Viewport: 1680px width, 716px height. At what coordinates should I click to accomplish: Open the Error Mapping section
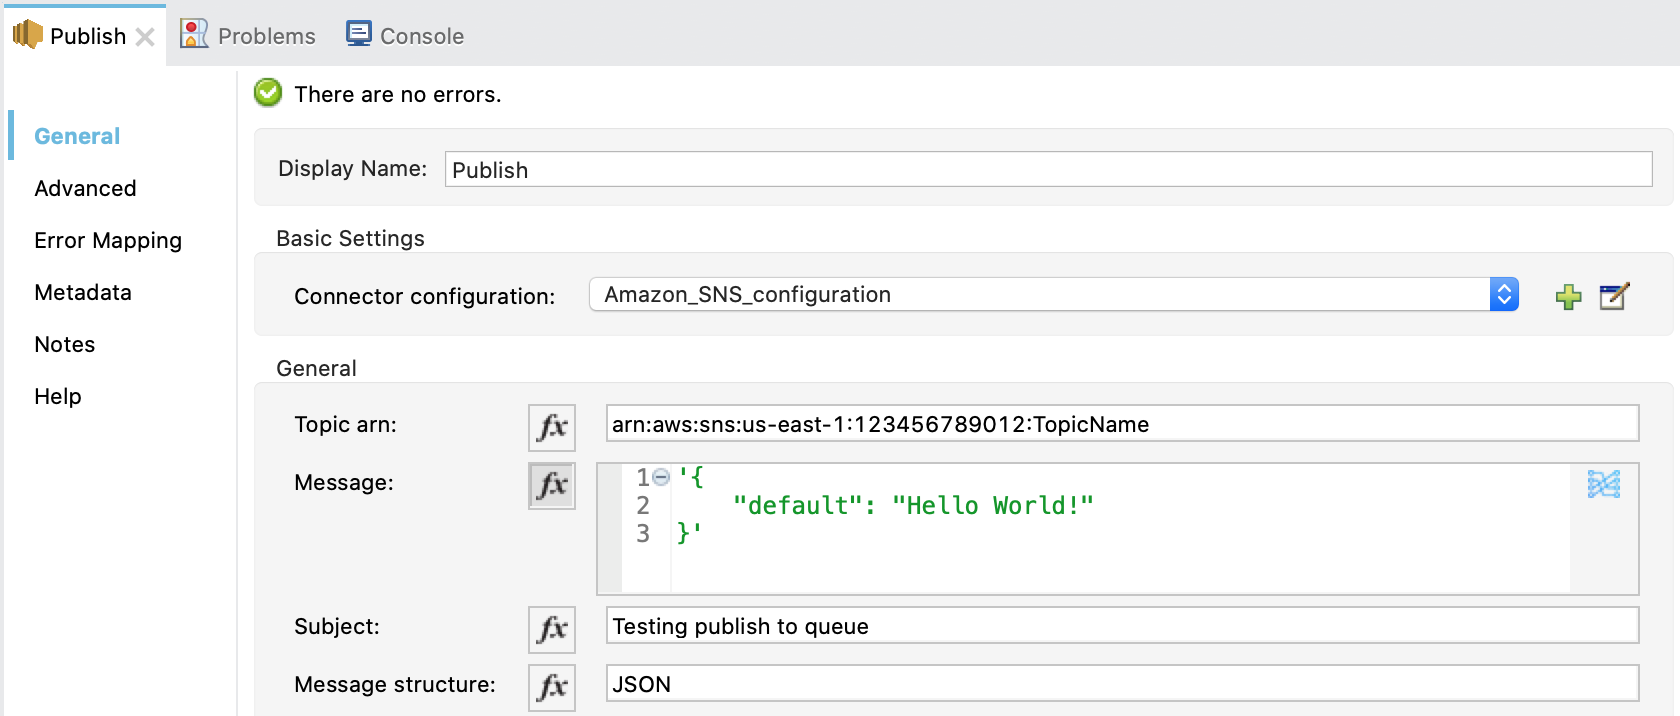(108, 240)
